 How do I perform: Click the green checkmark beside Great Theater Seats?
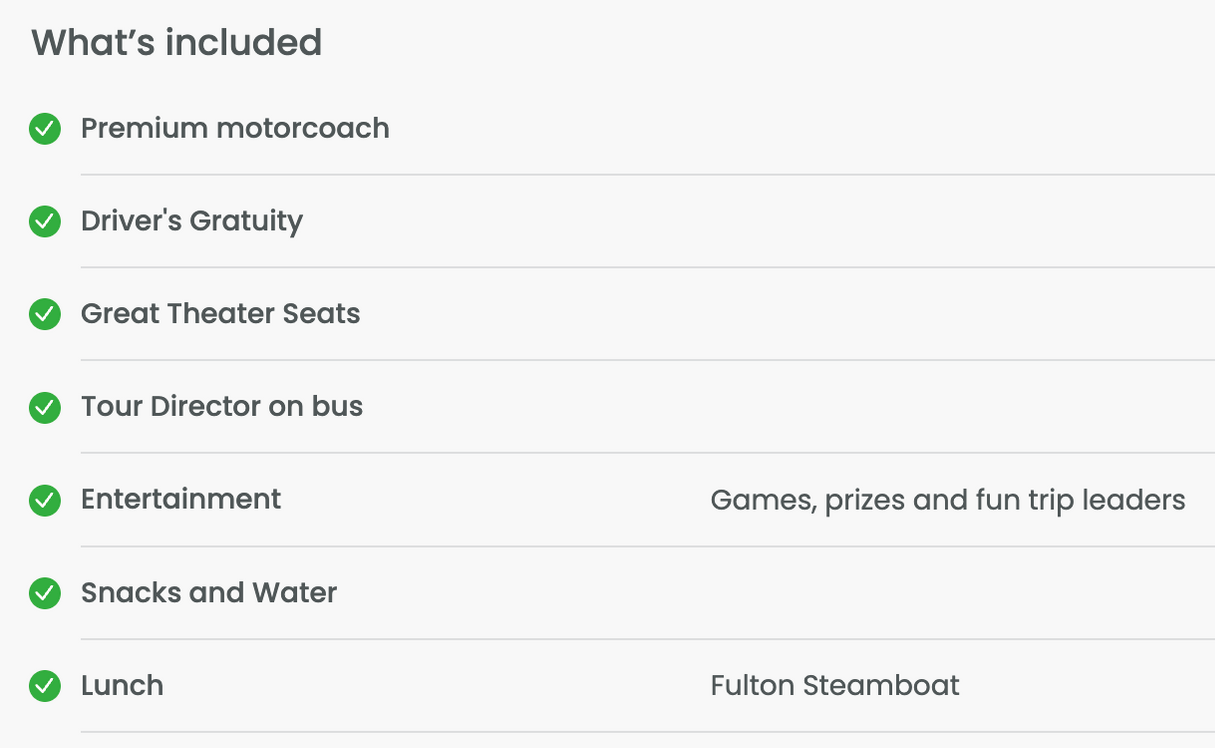coord(45,315)
